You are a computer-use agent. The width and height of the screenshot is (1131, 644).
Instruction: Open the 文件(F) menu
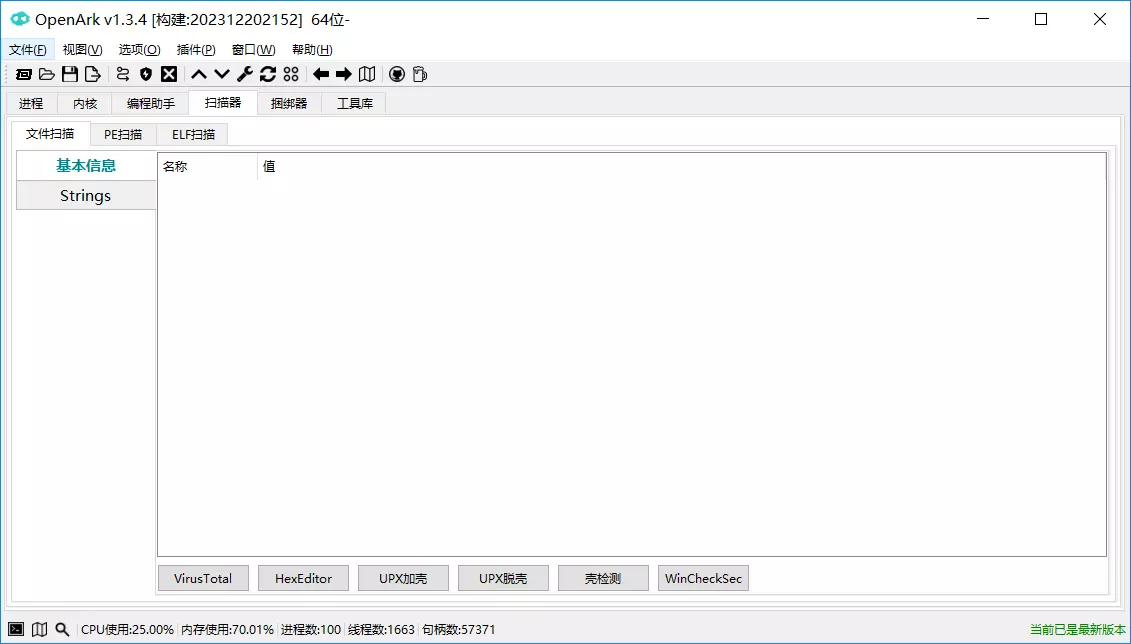point(28,49)
